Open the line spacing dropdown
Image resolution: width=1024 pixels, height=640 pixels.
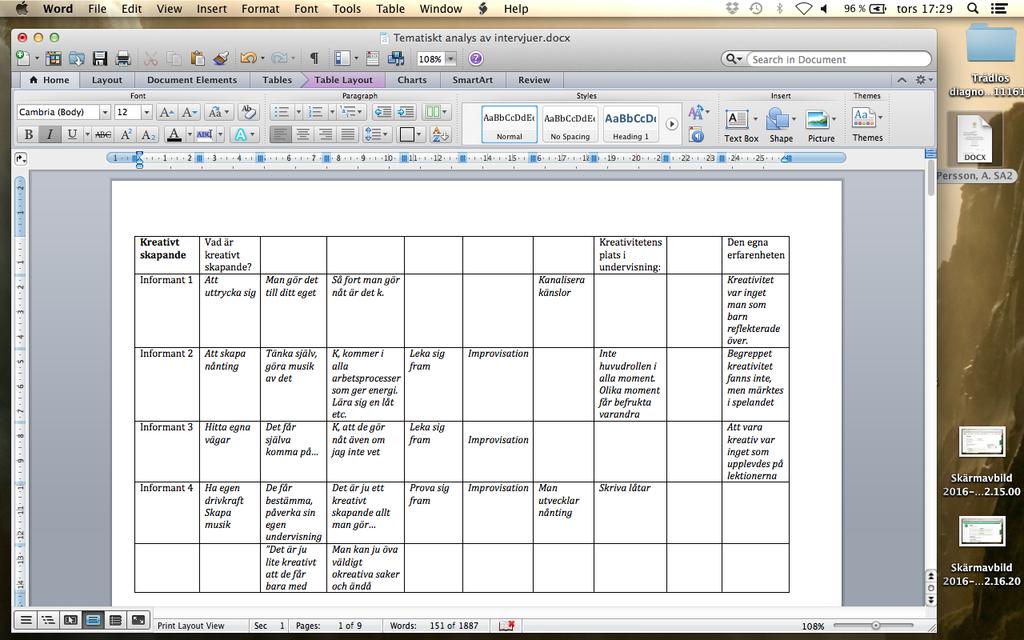(x=376, y=135)
